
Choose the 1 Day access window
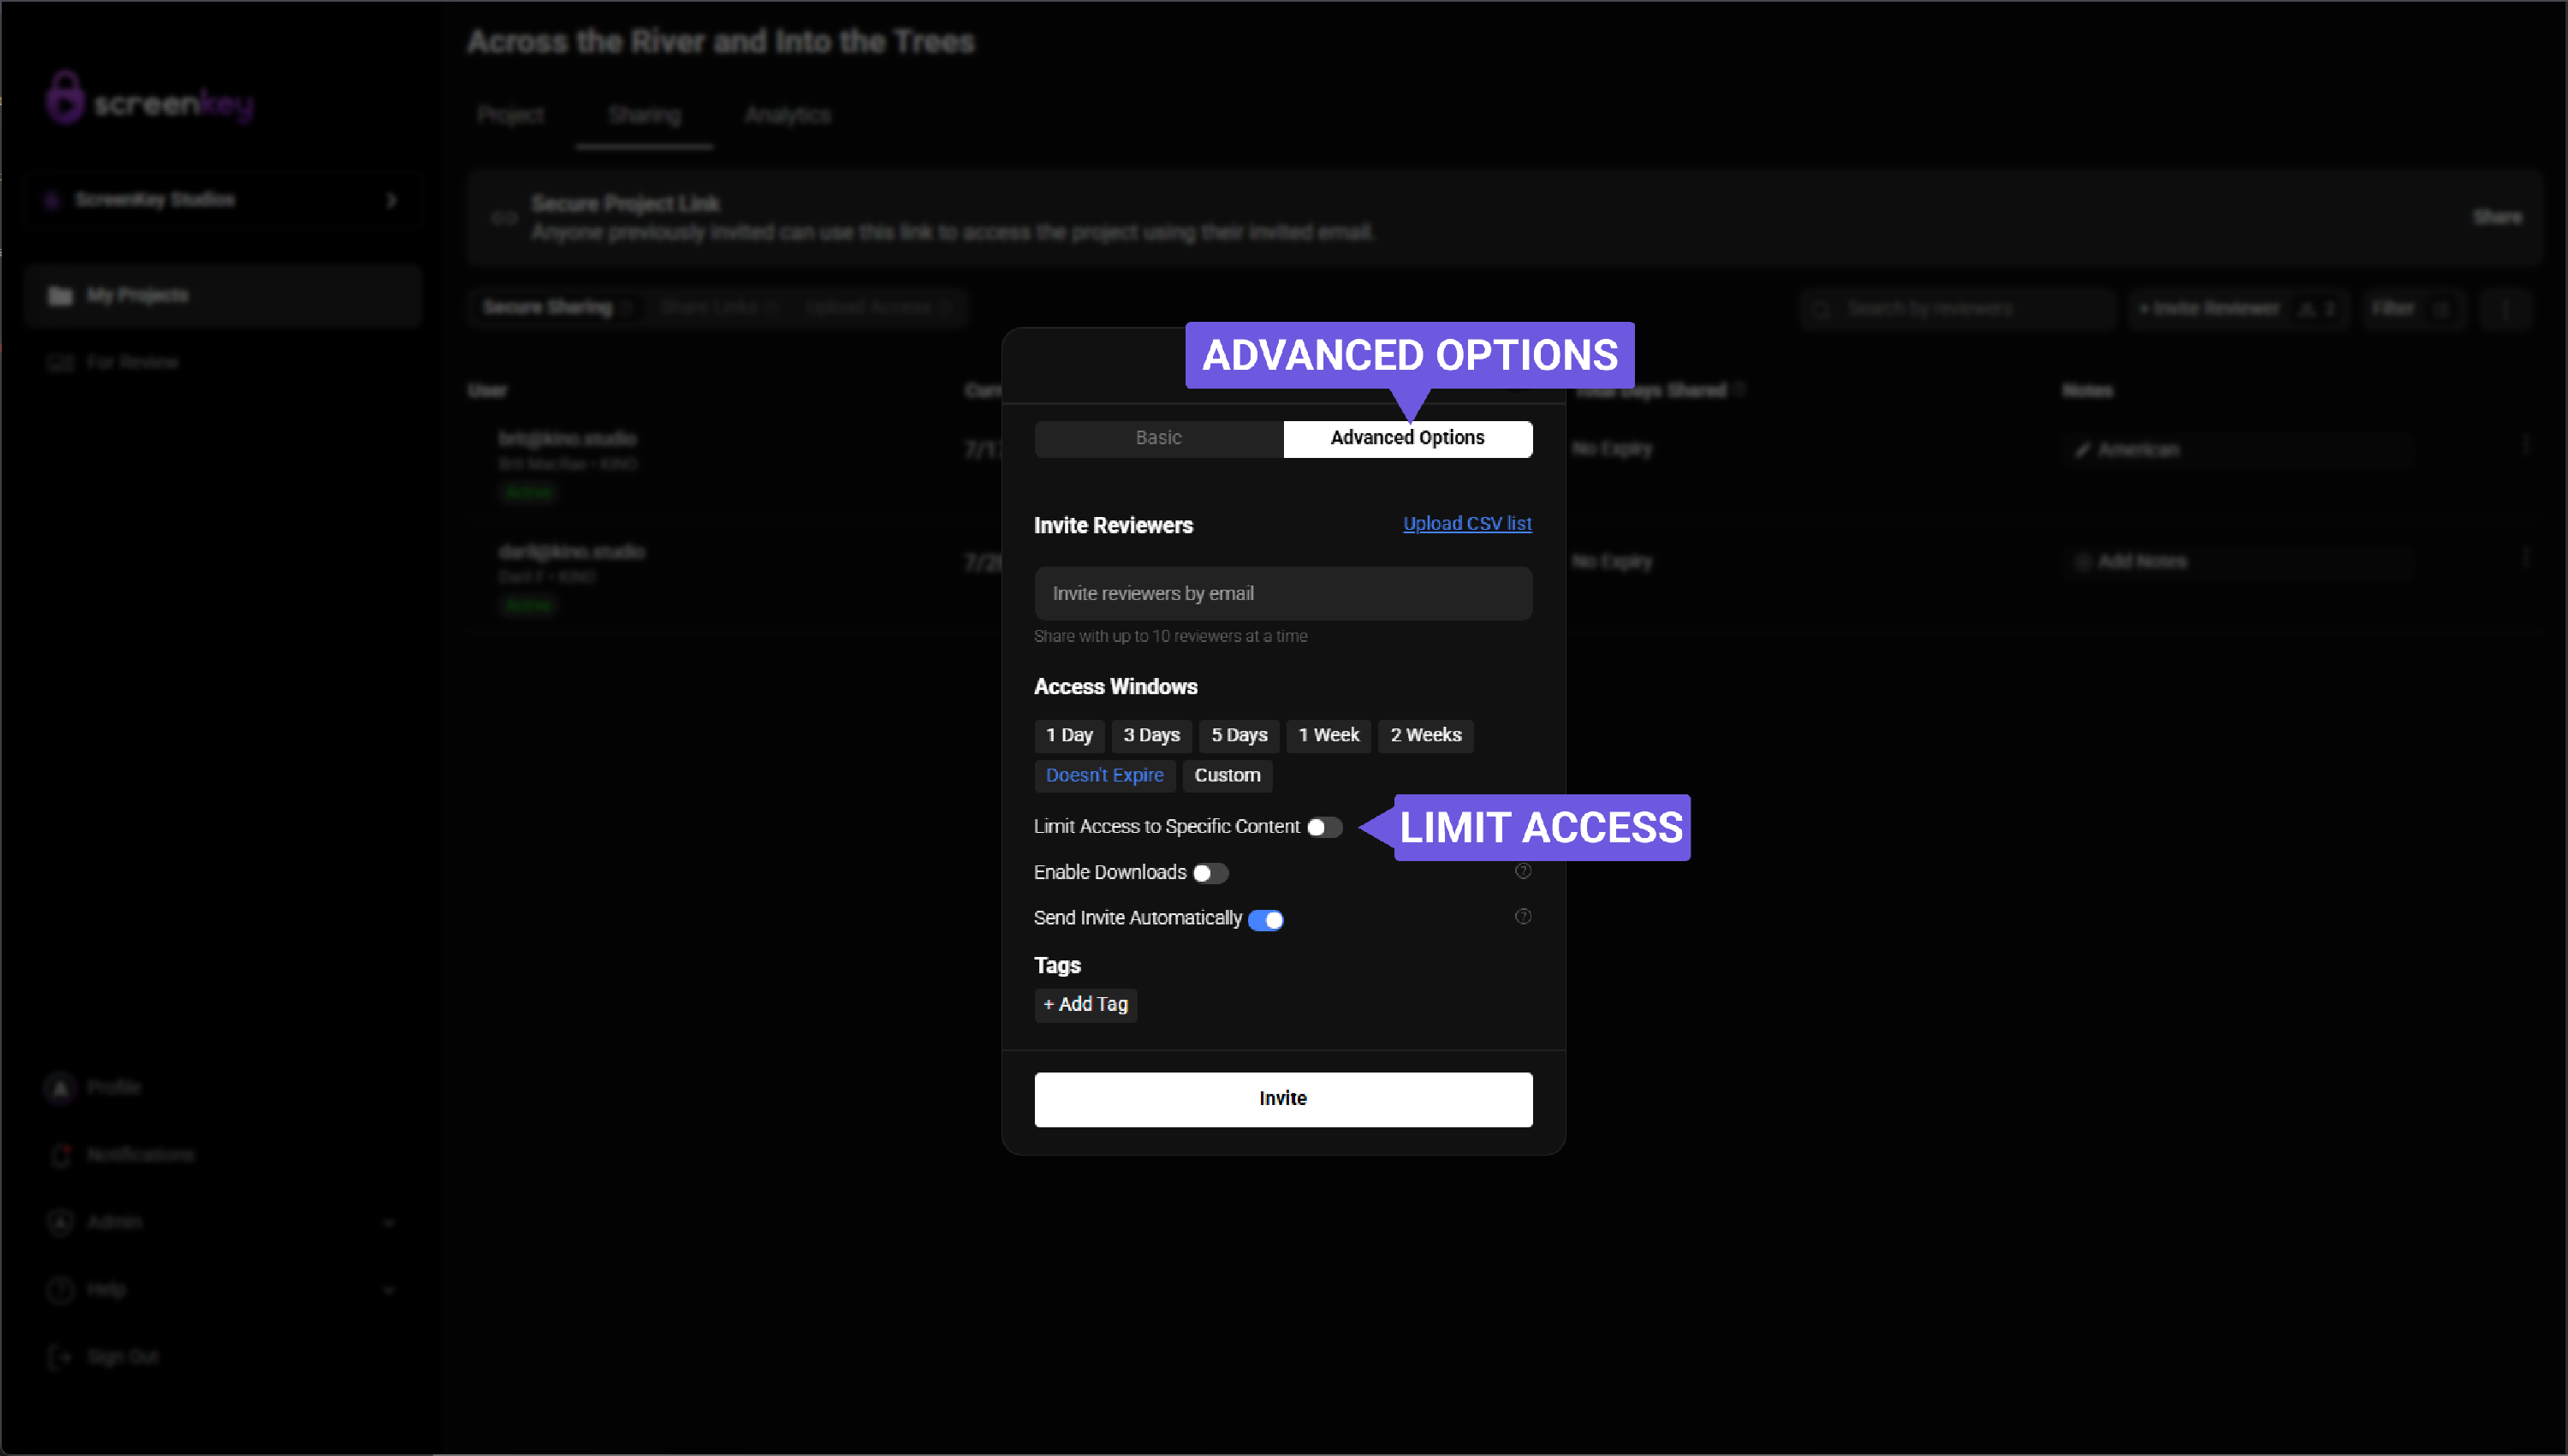coord(1069,735)
